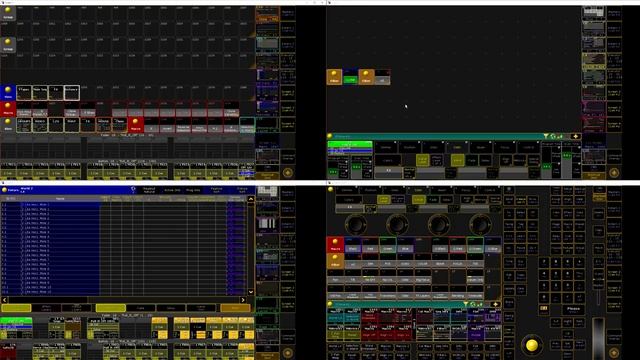Image resolution: width=640 pixels, height=360 pixels.
Task: Click the 0 key on the numeric keypad
Action: pos(544,297)
